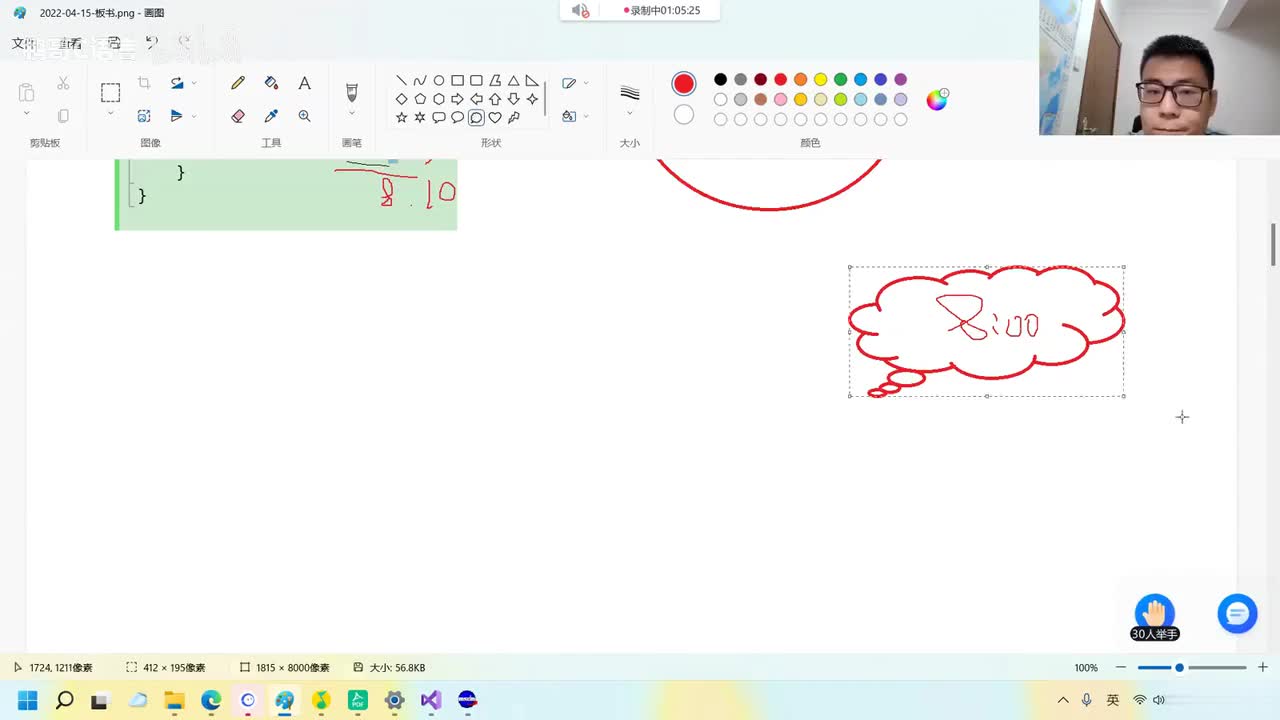Viewport: 1280px width, 720px height.
Task: Expand the Paste options arrow
Action: [x=27, y=114]
